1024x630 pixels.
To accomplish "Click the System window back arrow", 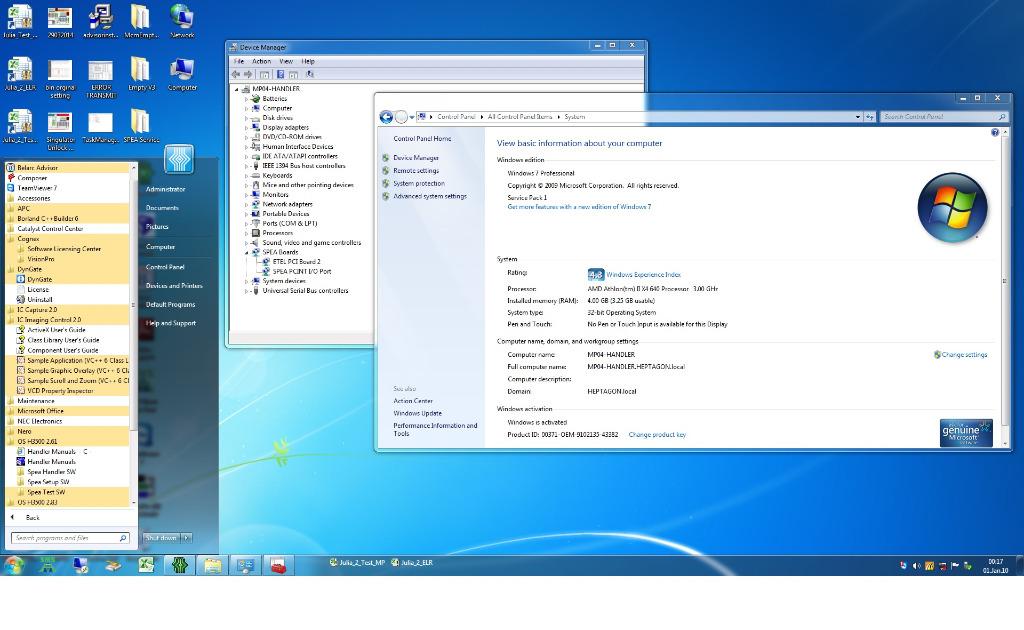I will pyautogui.click(x=386, y=117).
